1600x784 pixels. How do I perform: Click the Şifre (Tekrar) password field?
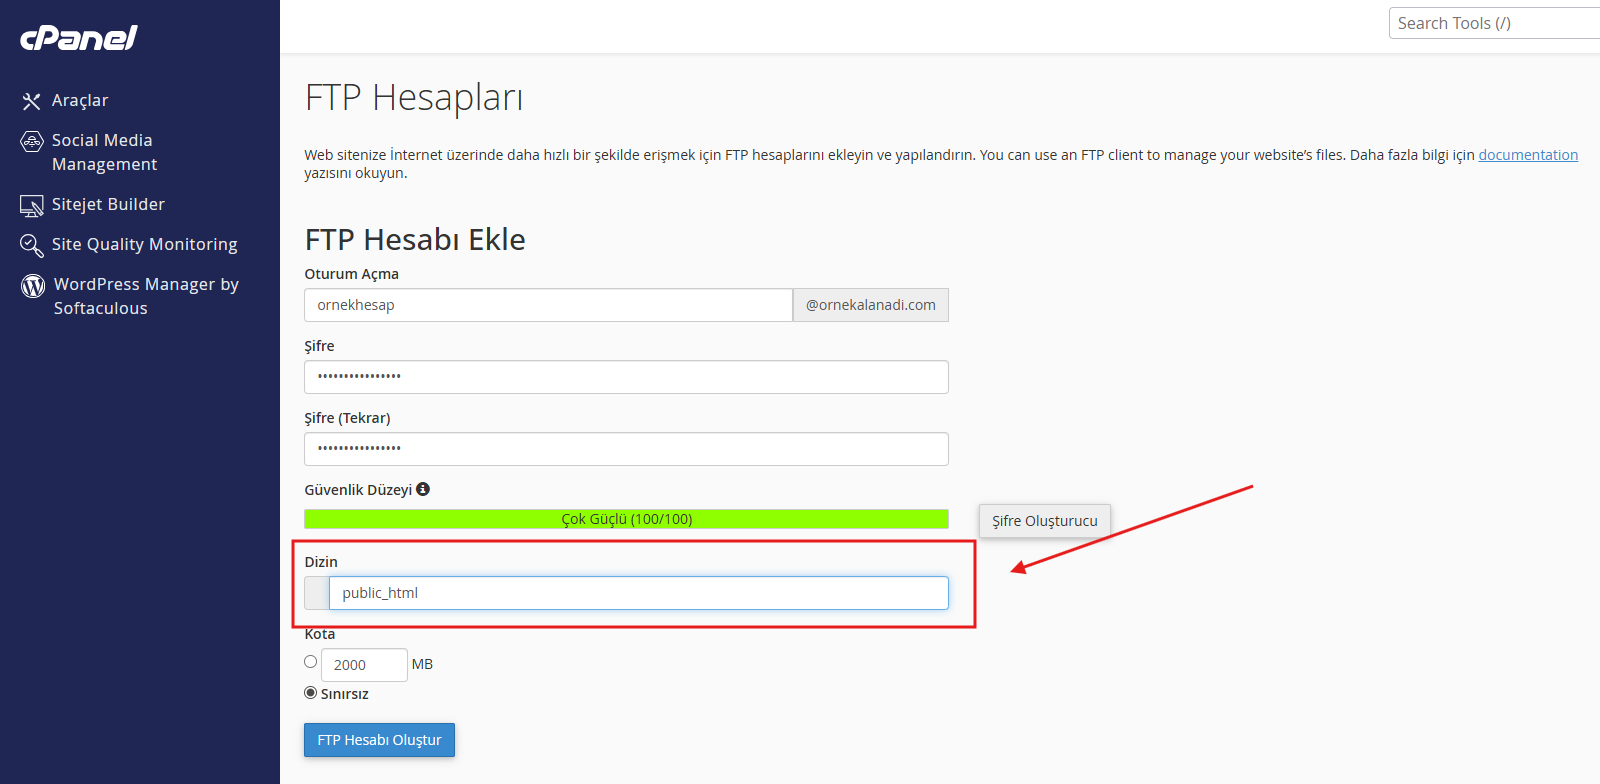(x=626, y=449)
